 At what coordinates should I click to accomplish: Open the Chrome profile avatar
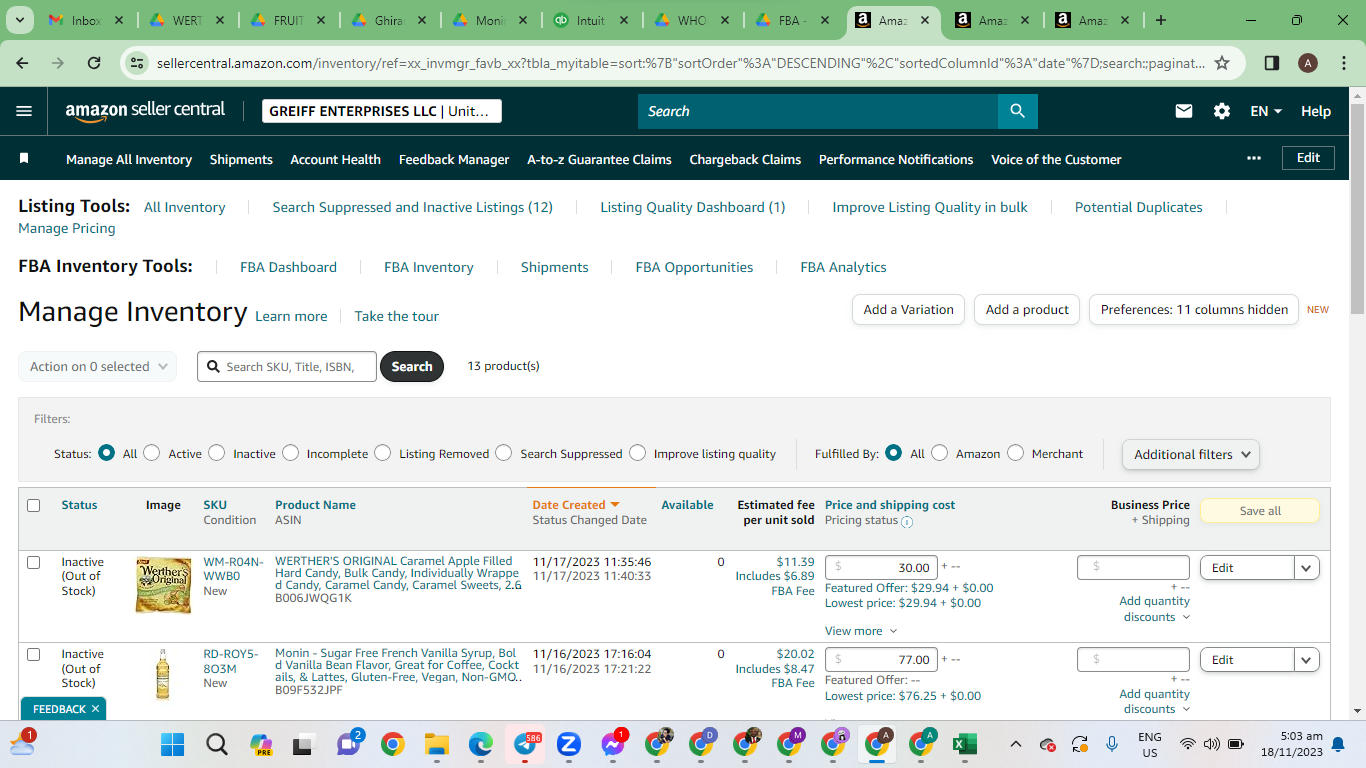tap(1307, 63)
